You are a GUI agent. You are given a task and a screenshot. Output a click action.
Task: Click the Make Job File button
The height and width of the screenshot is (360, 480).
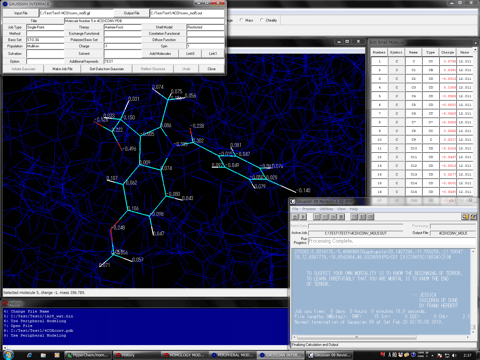tap(62, 69)
